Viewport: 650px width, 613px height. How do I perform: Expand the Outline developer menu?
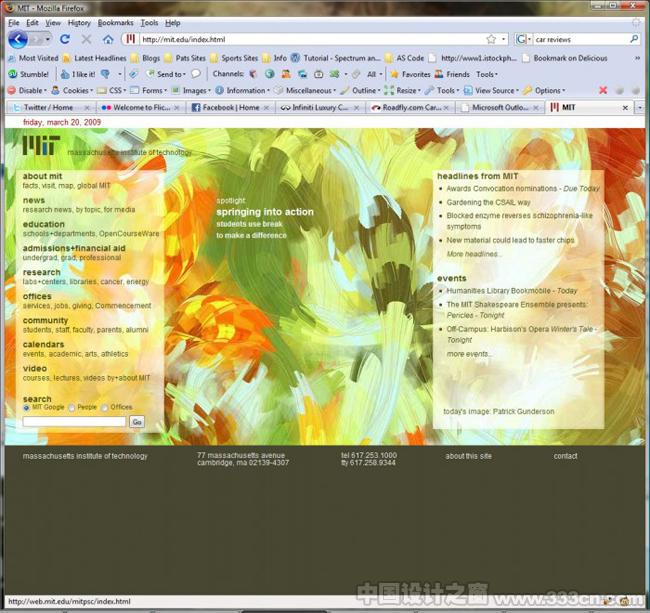[x=360, y=90]
